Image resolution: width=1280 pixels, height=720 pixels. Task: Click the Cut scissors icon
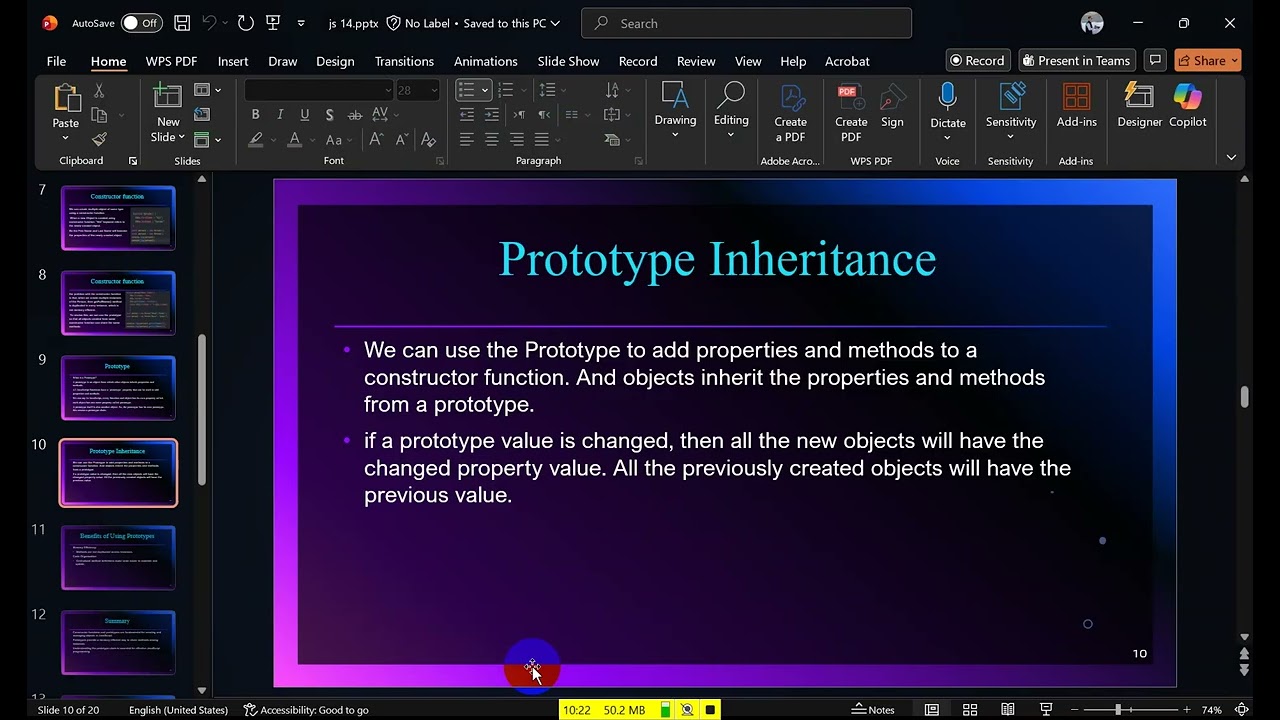99,91
